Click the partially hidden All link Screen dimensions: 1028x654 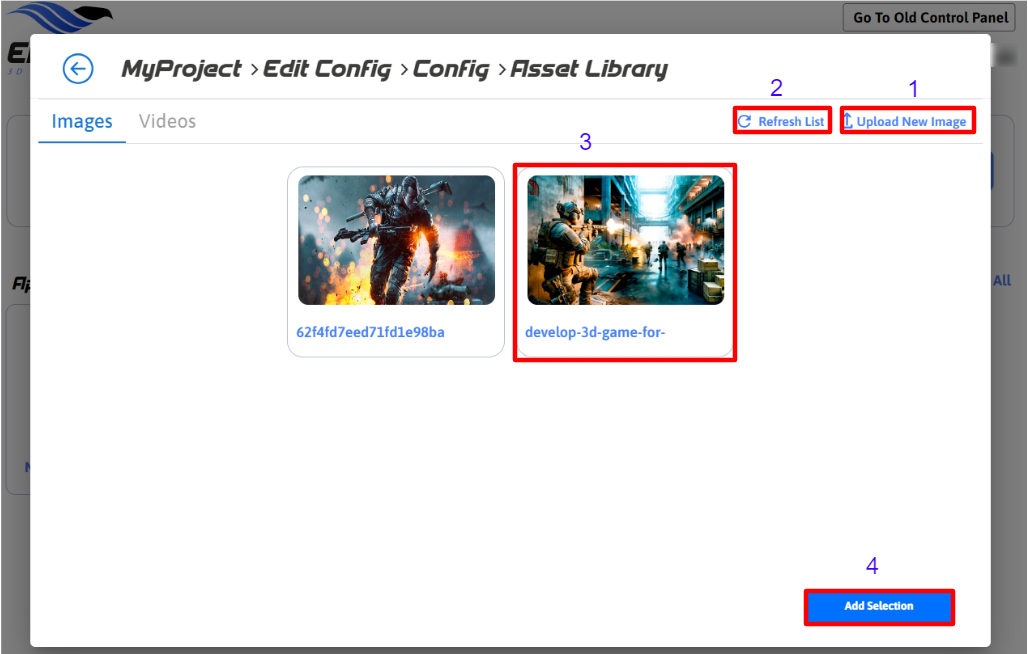pos(1002,281)
